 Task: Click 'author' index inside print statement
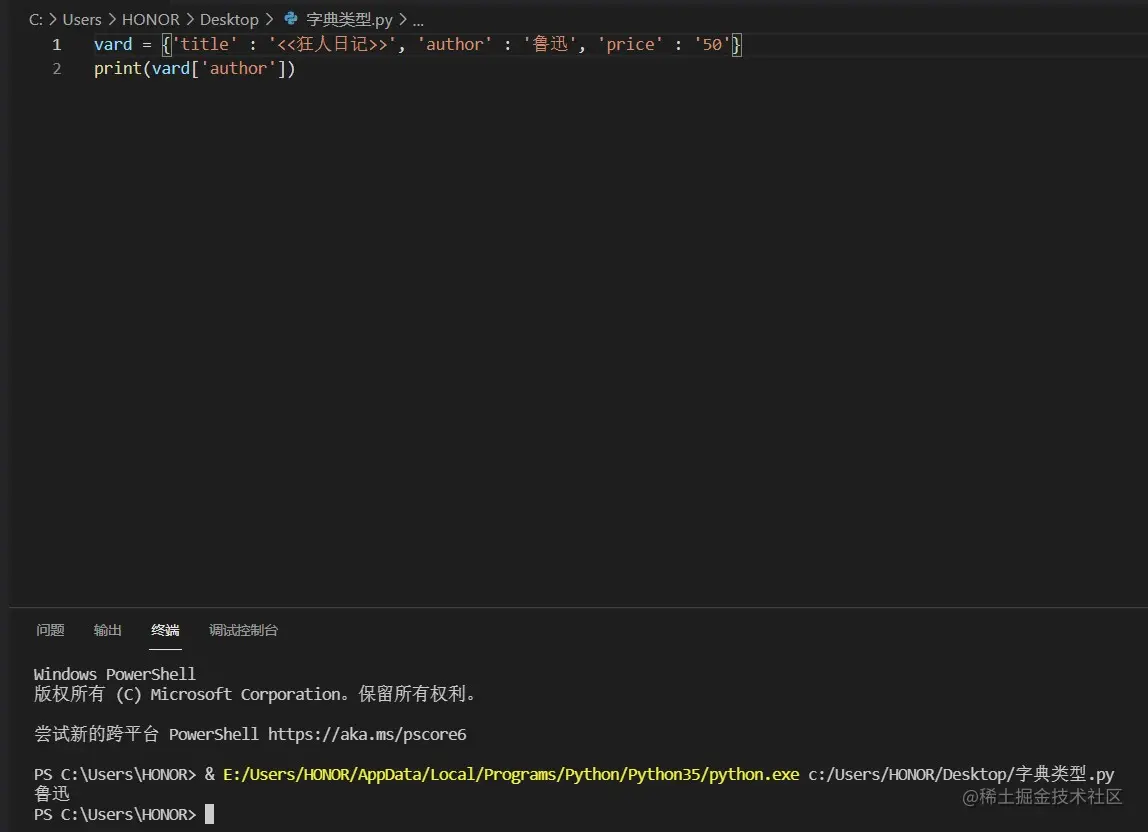point(239,69)
